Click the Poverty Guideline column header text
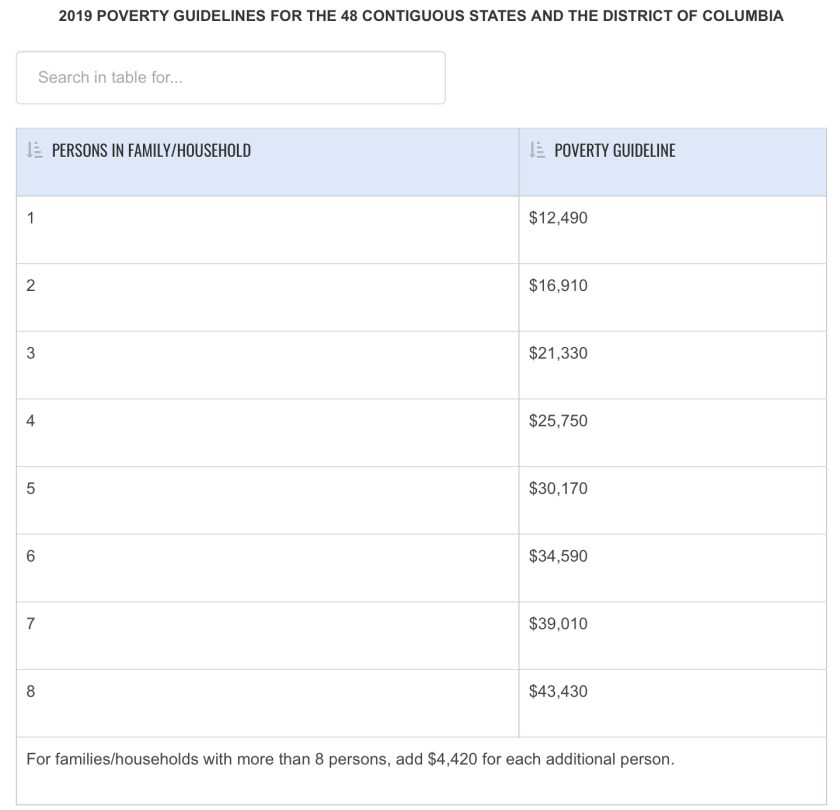Viewport: 840px width, 810px height. [x=614, y=151]
